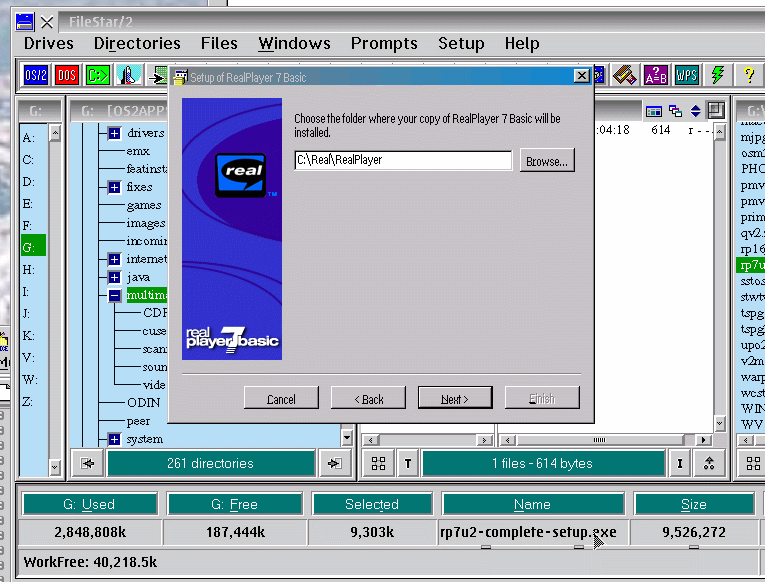The width and height of the screenshot is (765, 582).
Task: Click the drive list scroll down arrow
Action: pyautogui.click(x=55, y=467)
